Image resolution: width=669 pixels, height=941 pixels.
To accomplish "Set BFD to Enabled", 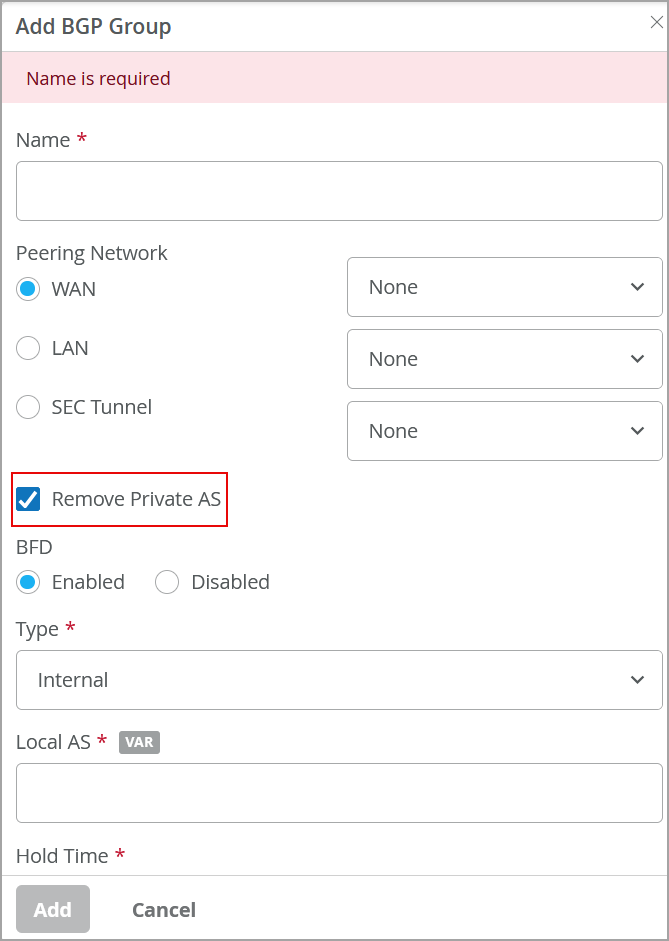I will coord(28,582).
